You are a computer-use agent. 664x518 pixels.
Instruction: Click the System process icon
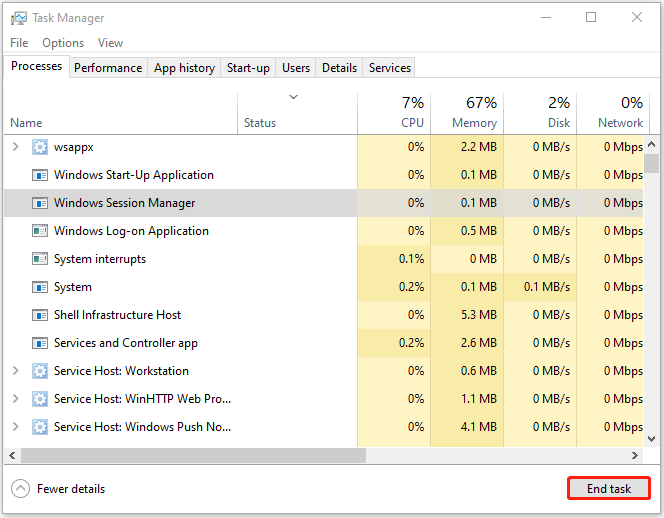click(40, 287)
